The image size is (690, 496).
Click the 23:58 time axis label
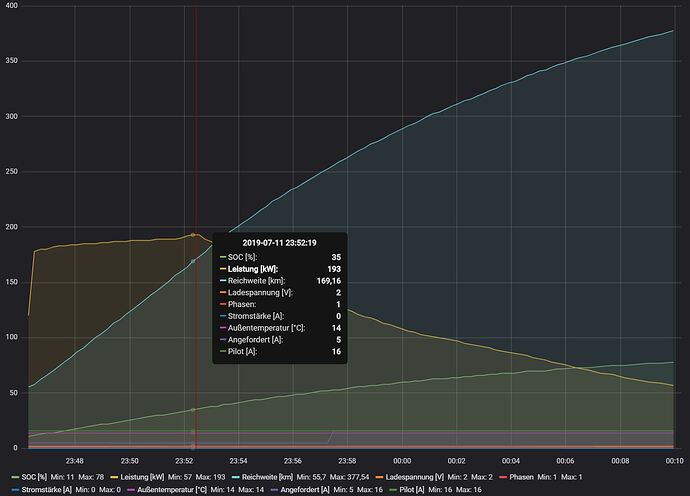pos(347,461)
